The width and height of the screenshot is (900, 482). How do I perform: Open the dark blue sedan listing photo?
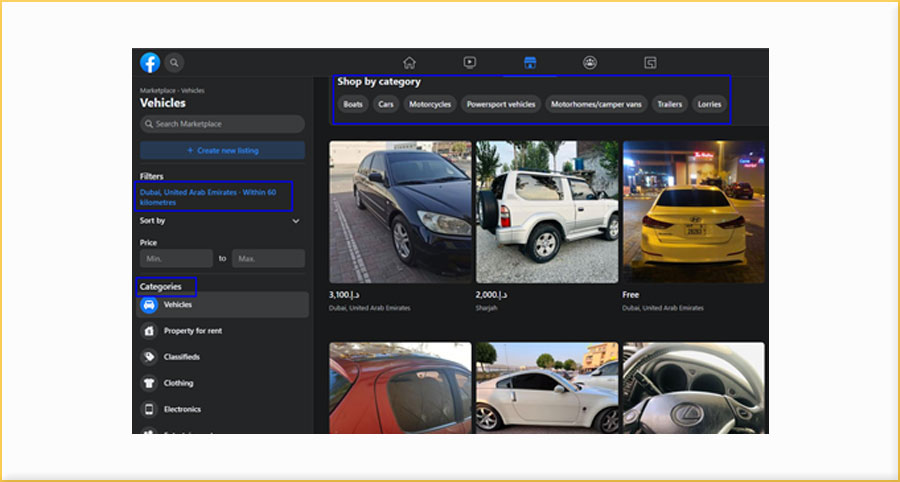(400, 212)
